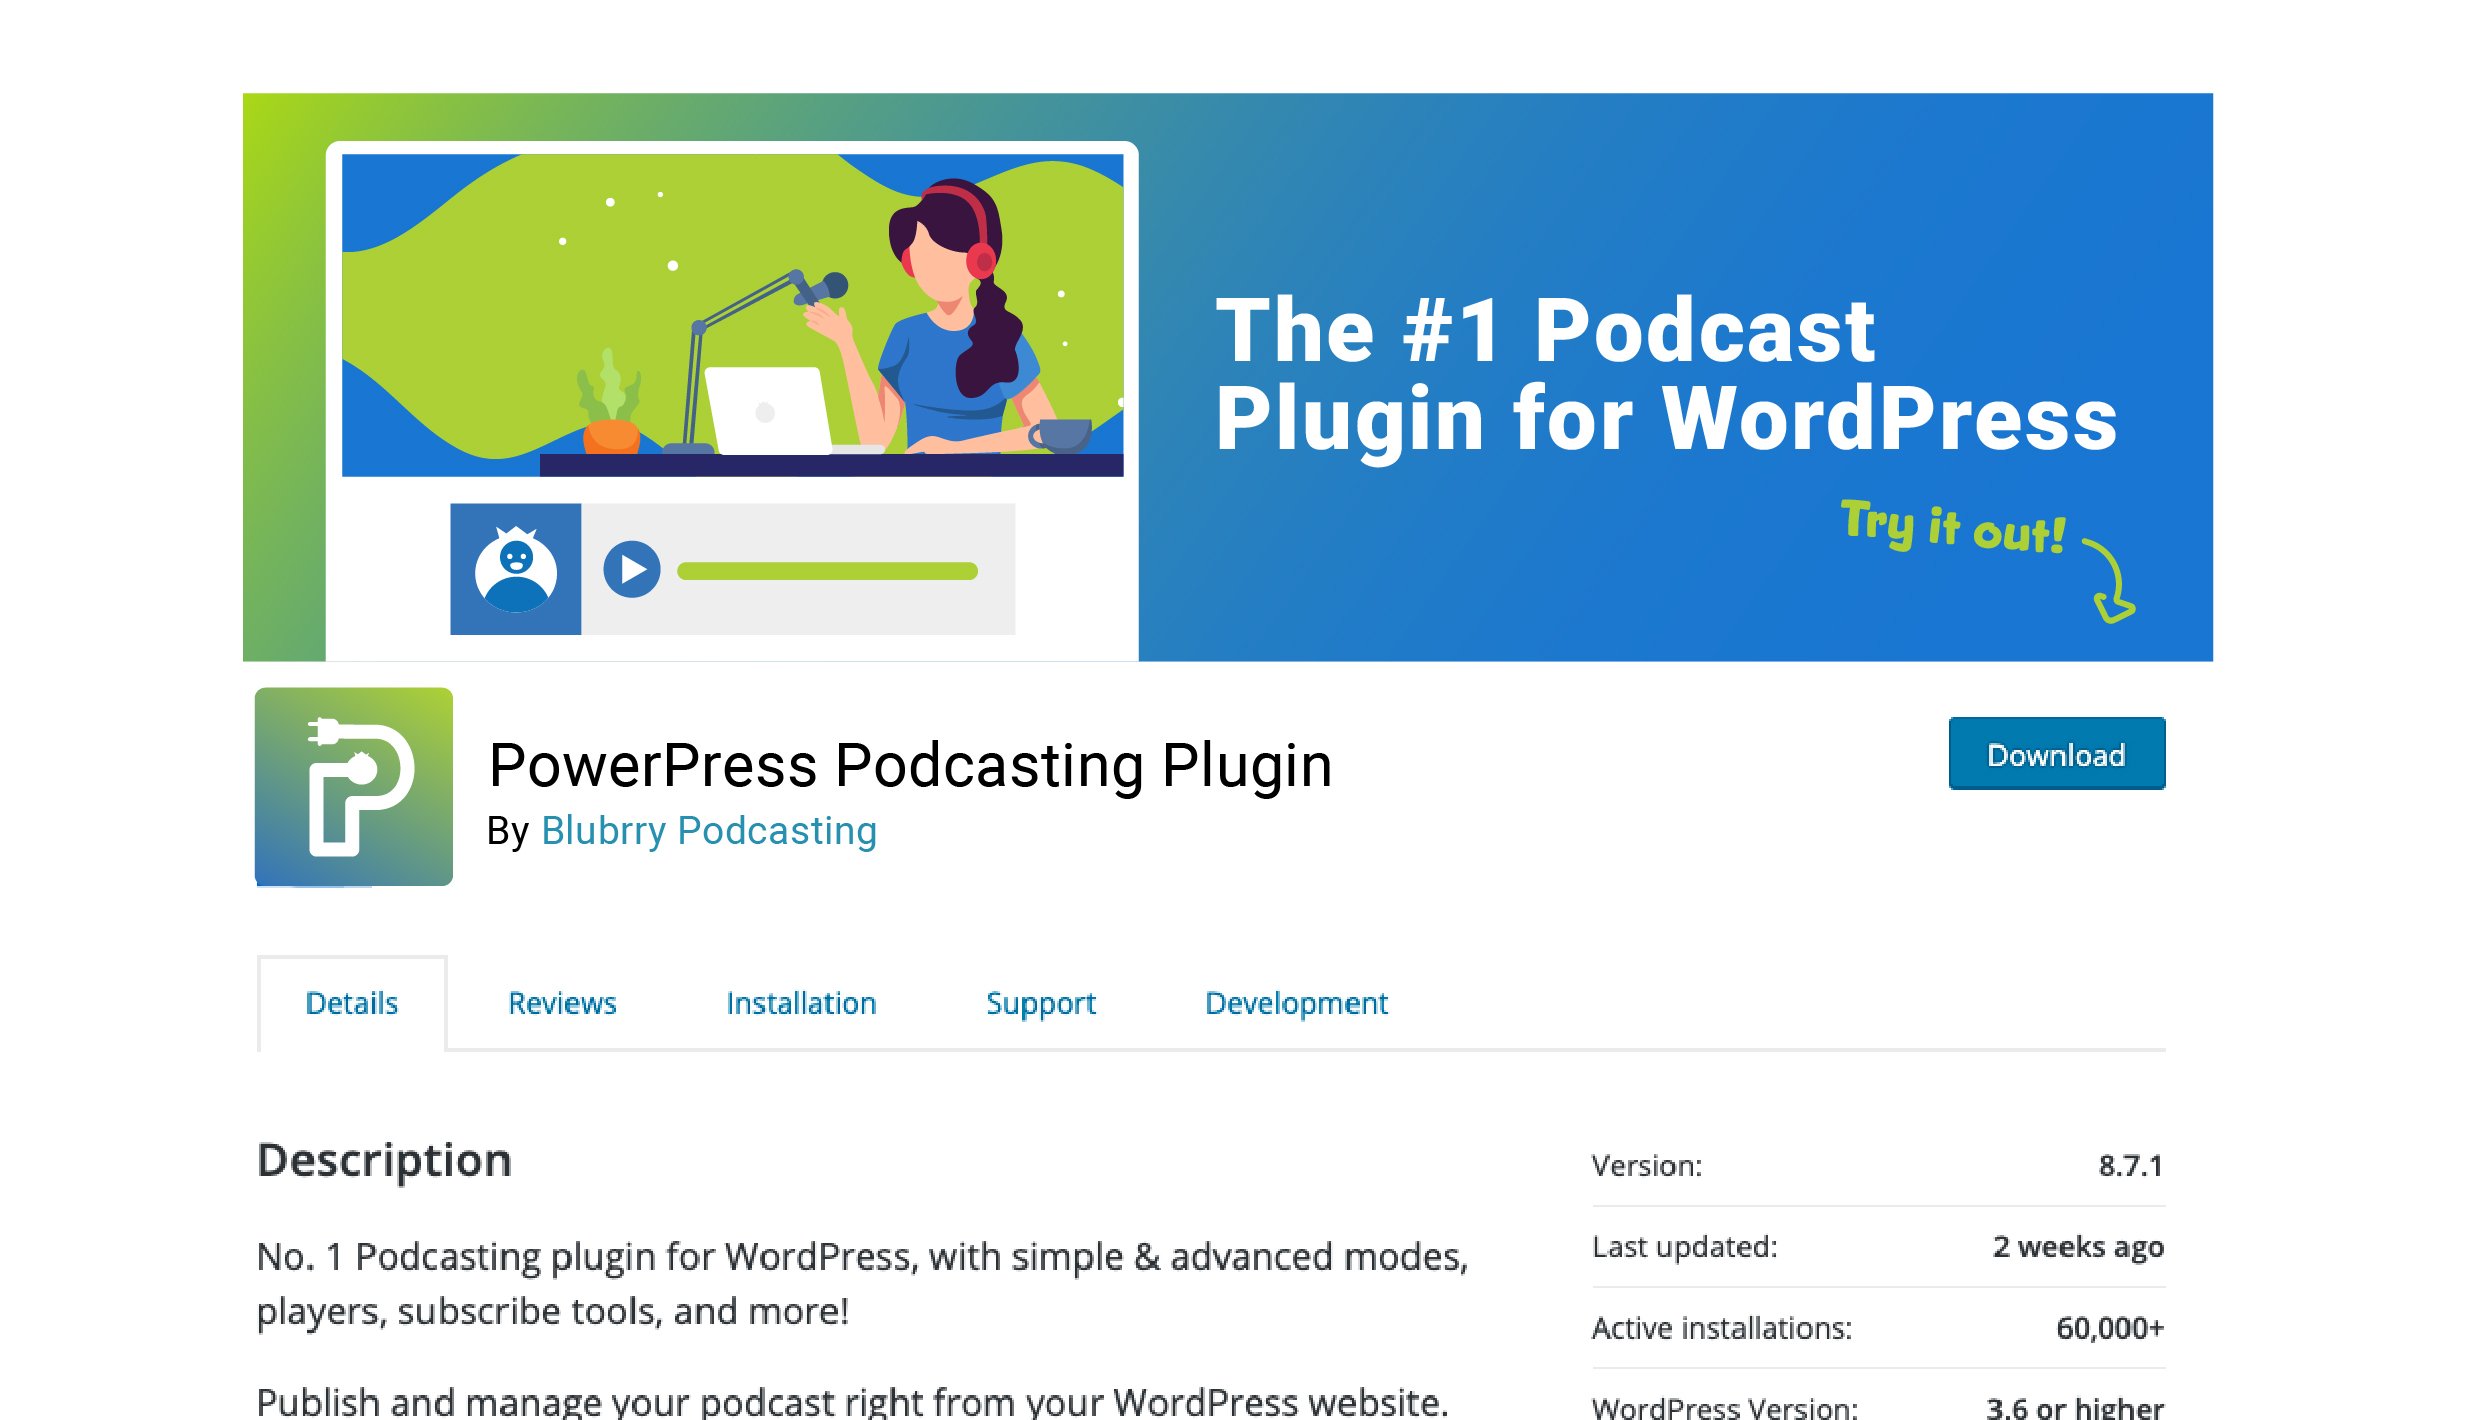Click the PowerPress plugin logo icon

pyautogui.click(x=353, y=786)
